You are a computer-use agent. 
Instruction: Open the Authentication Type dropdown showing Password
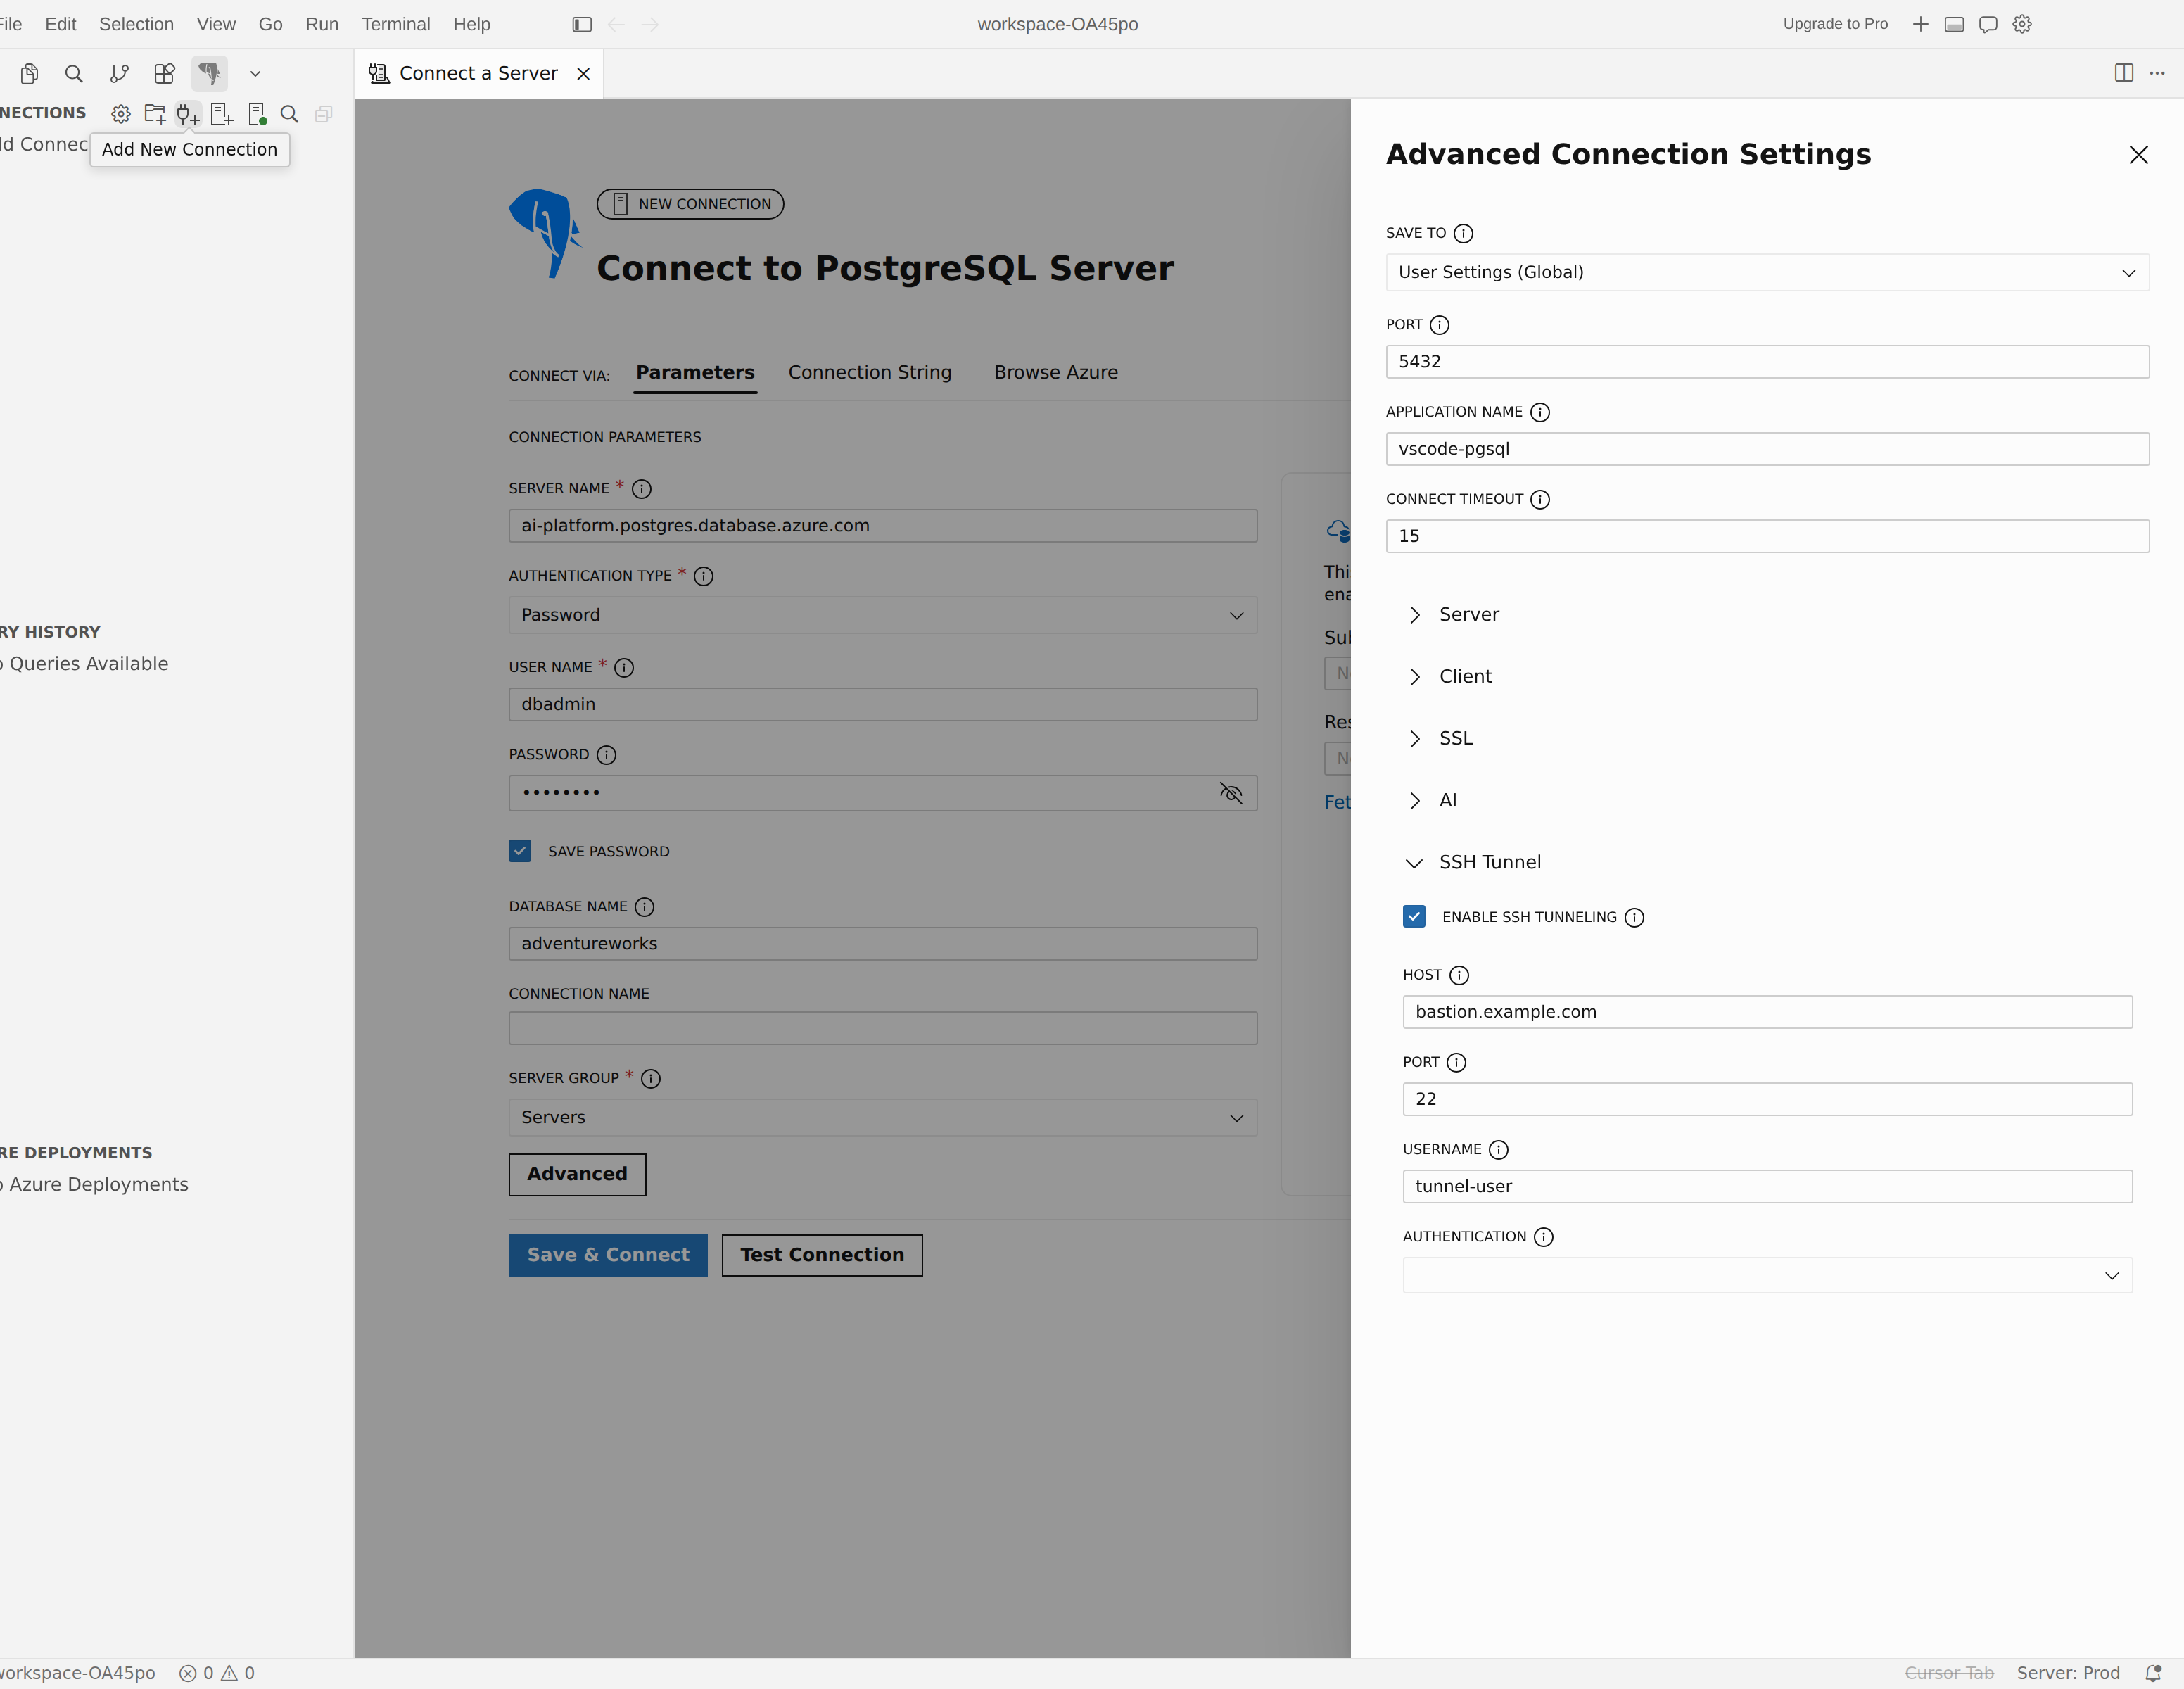point(882,615)
